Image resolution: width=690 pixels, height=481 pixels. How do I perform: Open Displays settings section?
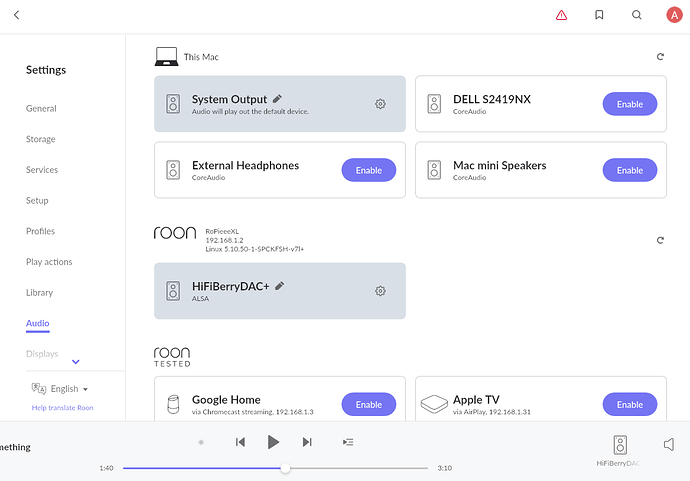pos(42,354)
